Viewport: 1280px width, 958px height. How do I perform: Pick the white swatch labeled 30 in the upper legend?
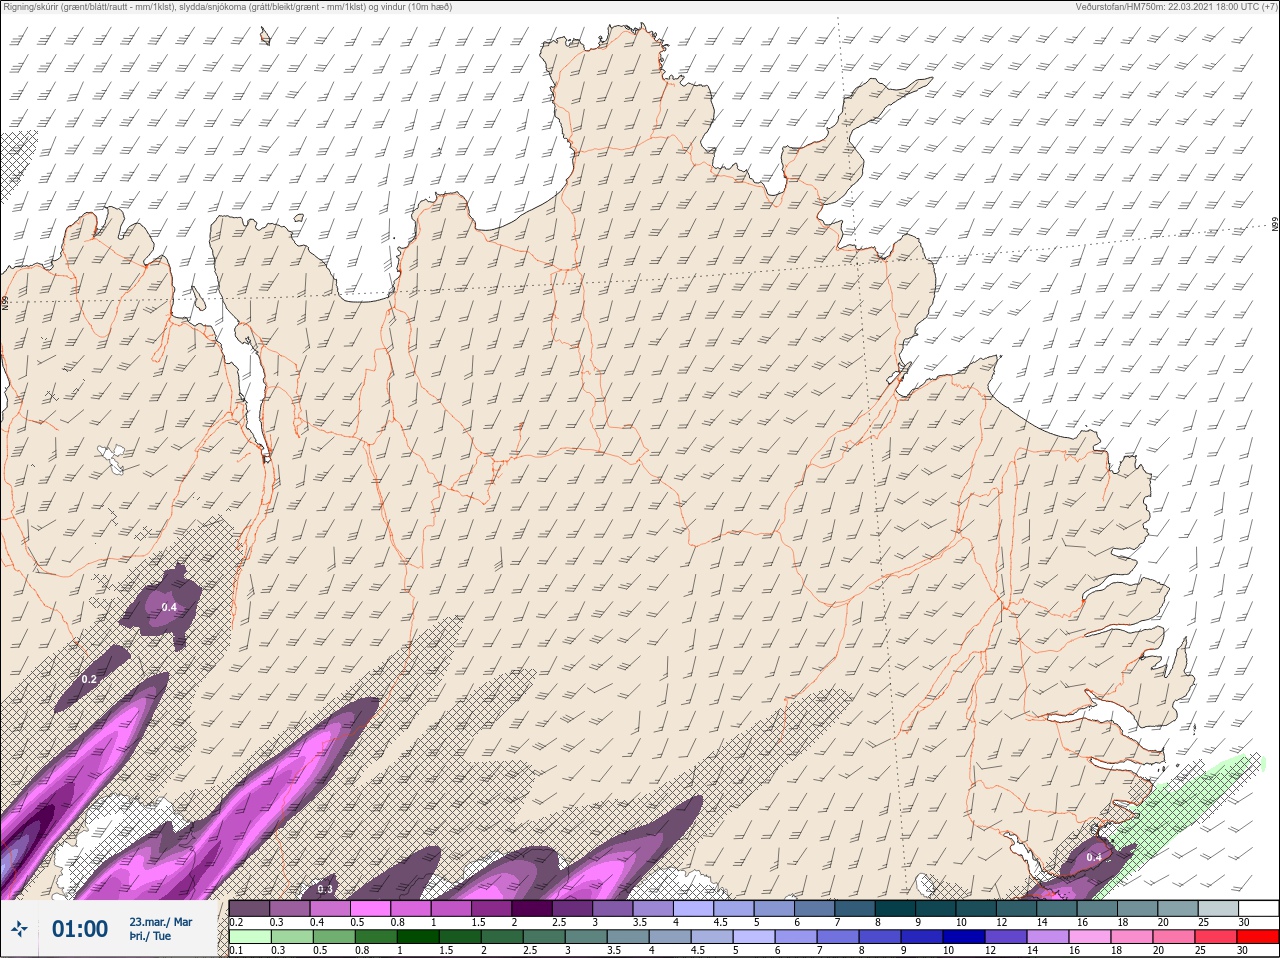[1257, 908]
